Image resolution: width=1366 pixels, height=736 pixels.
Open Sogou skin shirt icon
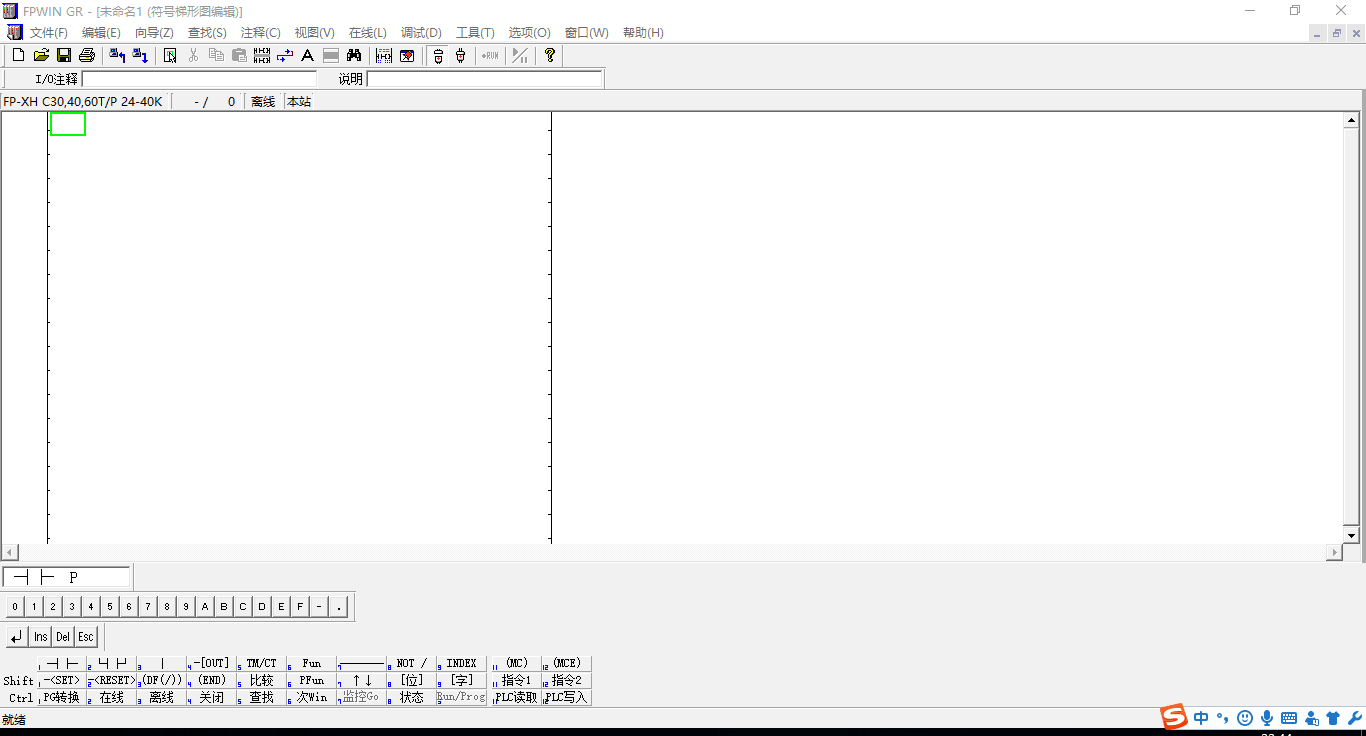click(x=1333, y=718)
